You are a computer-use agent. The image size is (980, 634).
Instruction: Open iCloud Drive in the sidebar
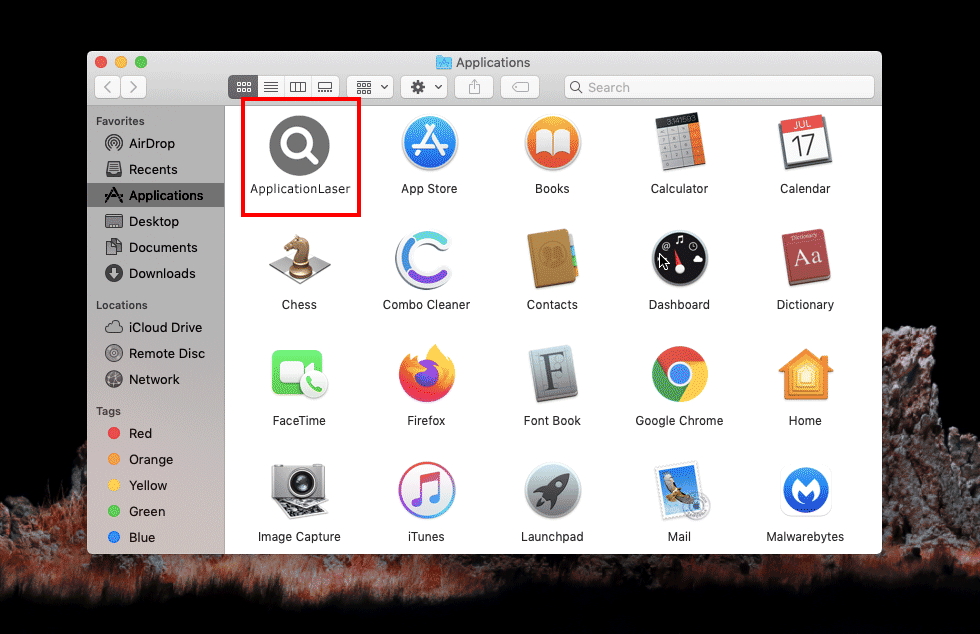tap(156, 327)
